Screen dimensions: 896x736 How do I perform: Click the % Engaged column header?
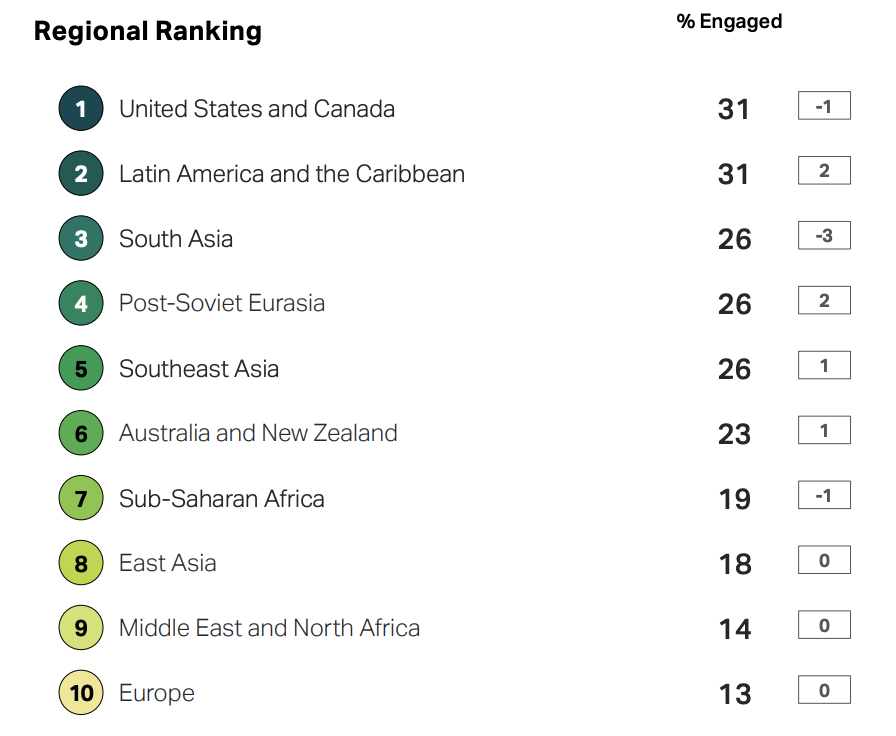tap(729, 21)
